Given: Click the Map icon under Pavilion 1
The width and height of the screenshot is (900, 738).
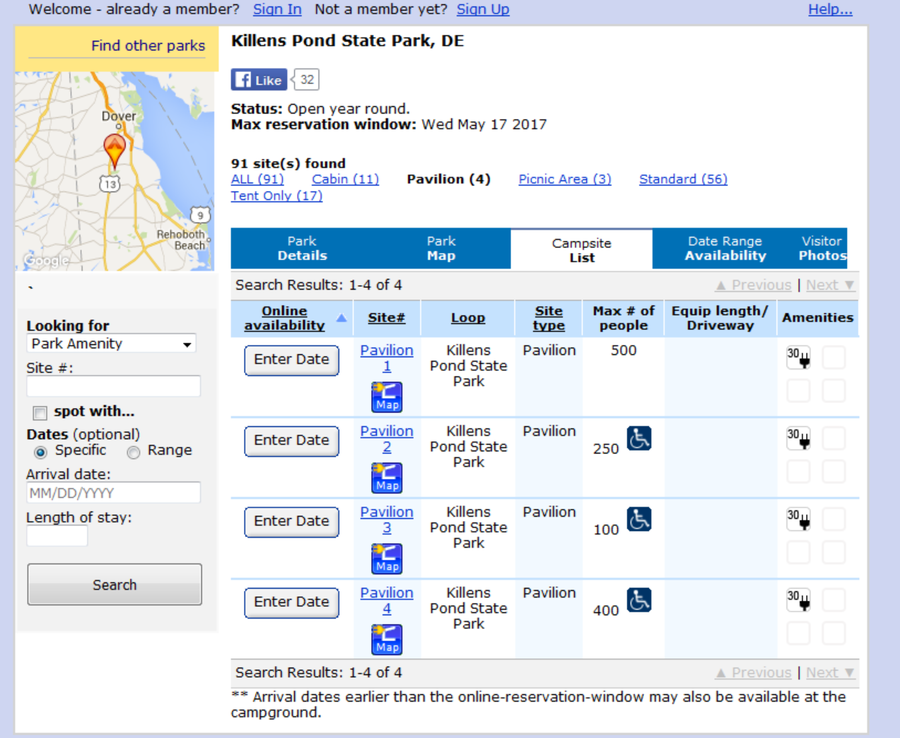Looking at the screenshot, I should point(387,397).
